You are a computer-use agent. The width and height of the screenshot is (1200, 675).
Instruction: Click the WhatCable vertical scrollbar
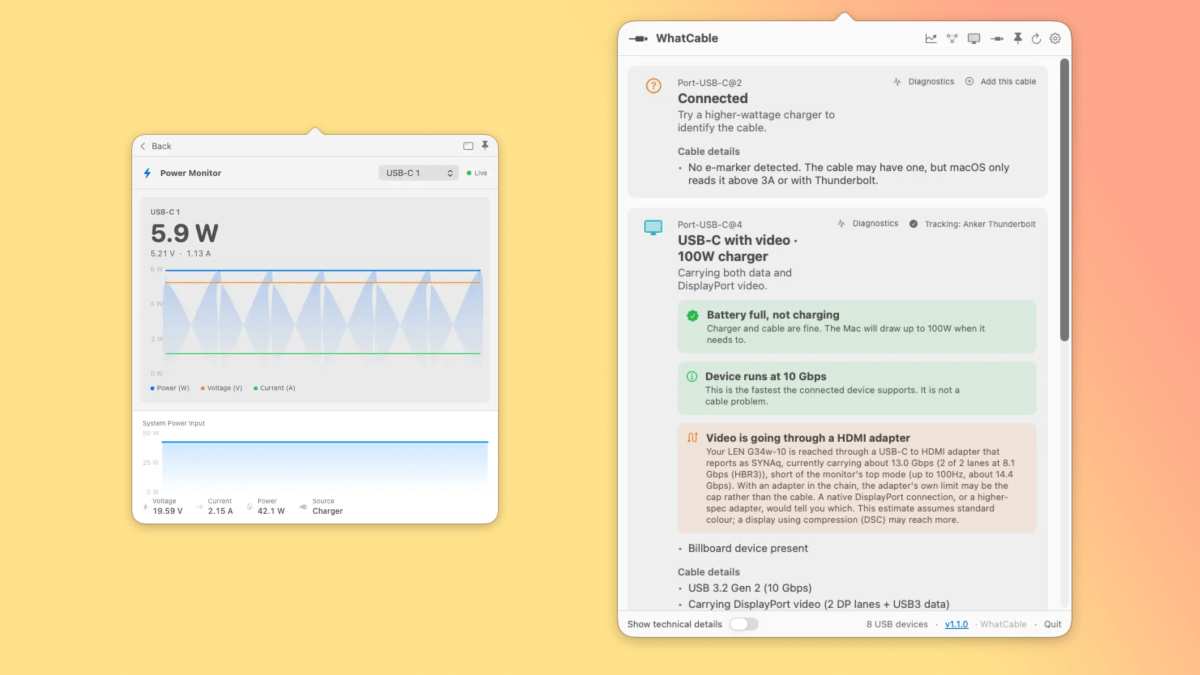pyautogui.click(x=1064, y=200)
